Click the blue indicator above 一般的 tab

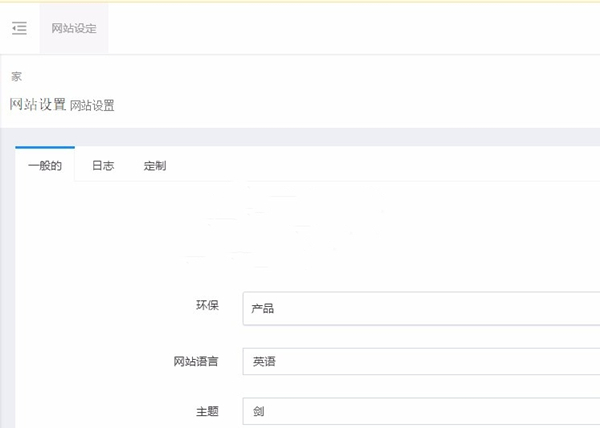(x=45, y=148)
